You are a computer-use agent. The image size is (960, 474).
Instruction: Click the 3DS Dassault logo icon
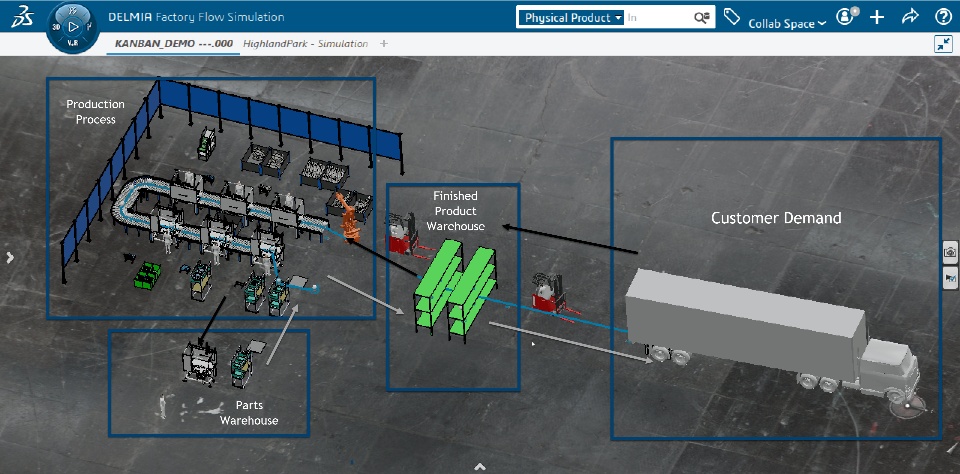point(22,17)
